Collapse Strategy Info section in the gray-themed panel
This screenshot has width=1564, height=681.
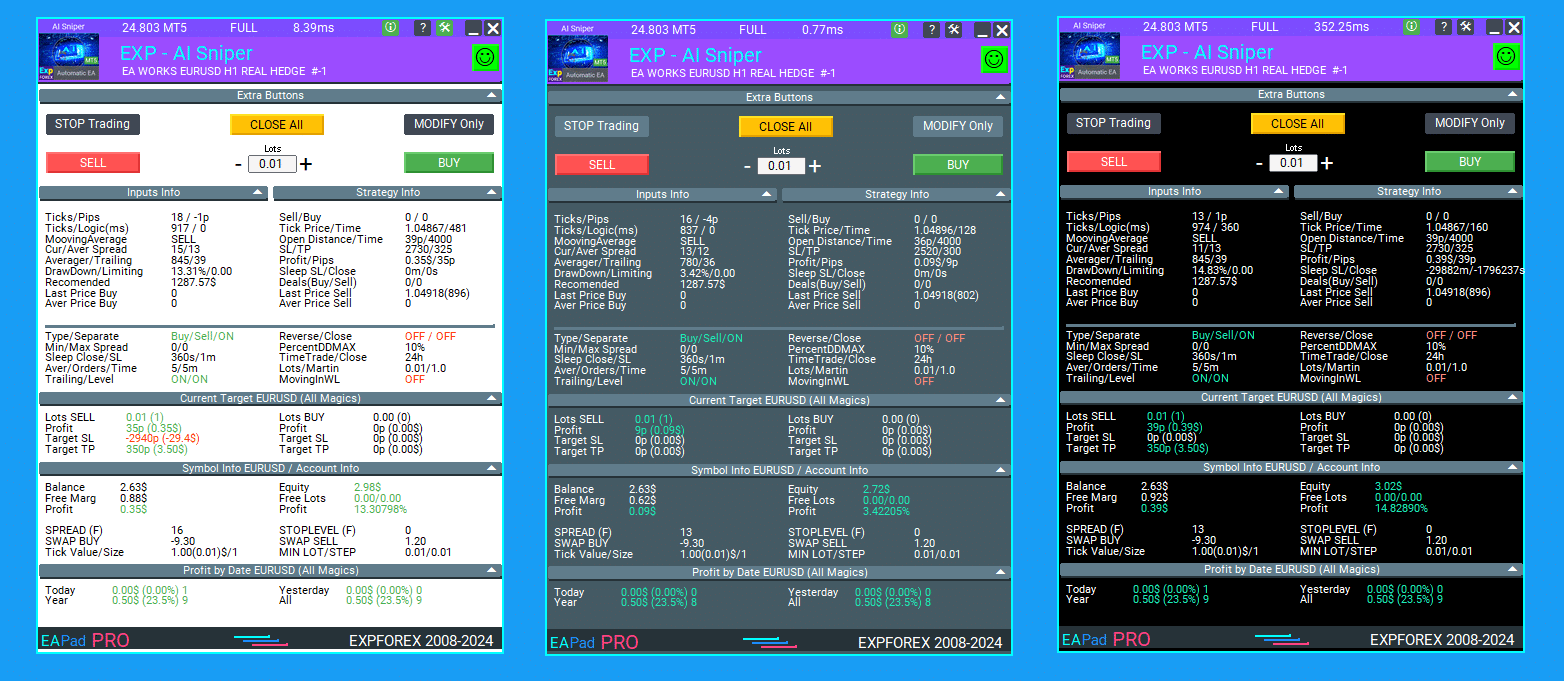[1001, 195]
